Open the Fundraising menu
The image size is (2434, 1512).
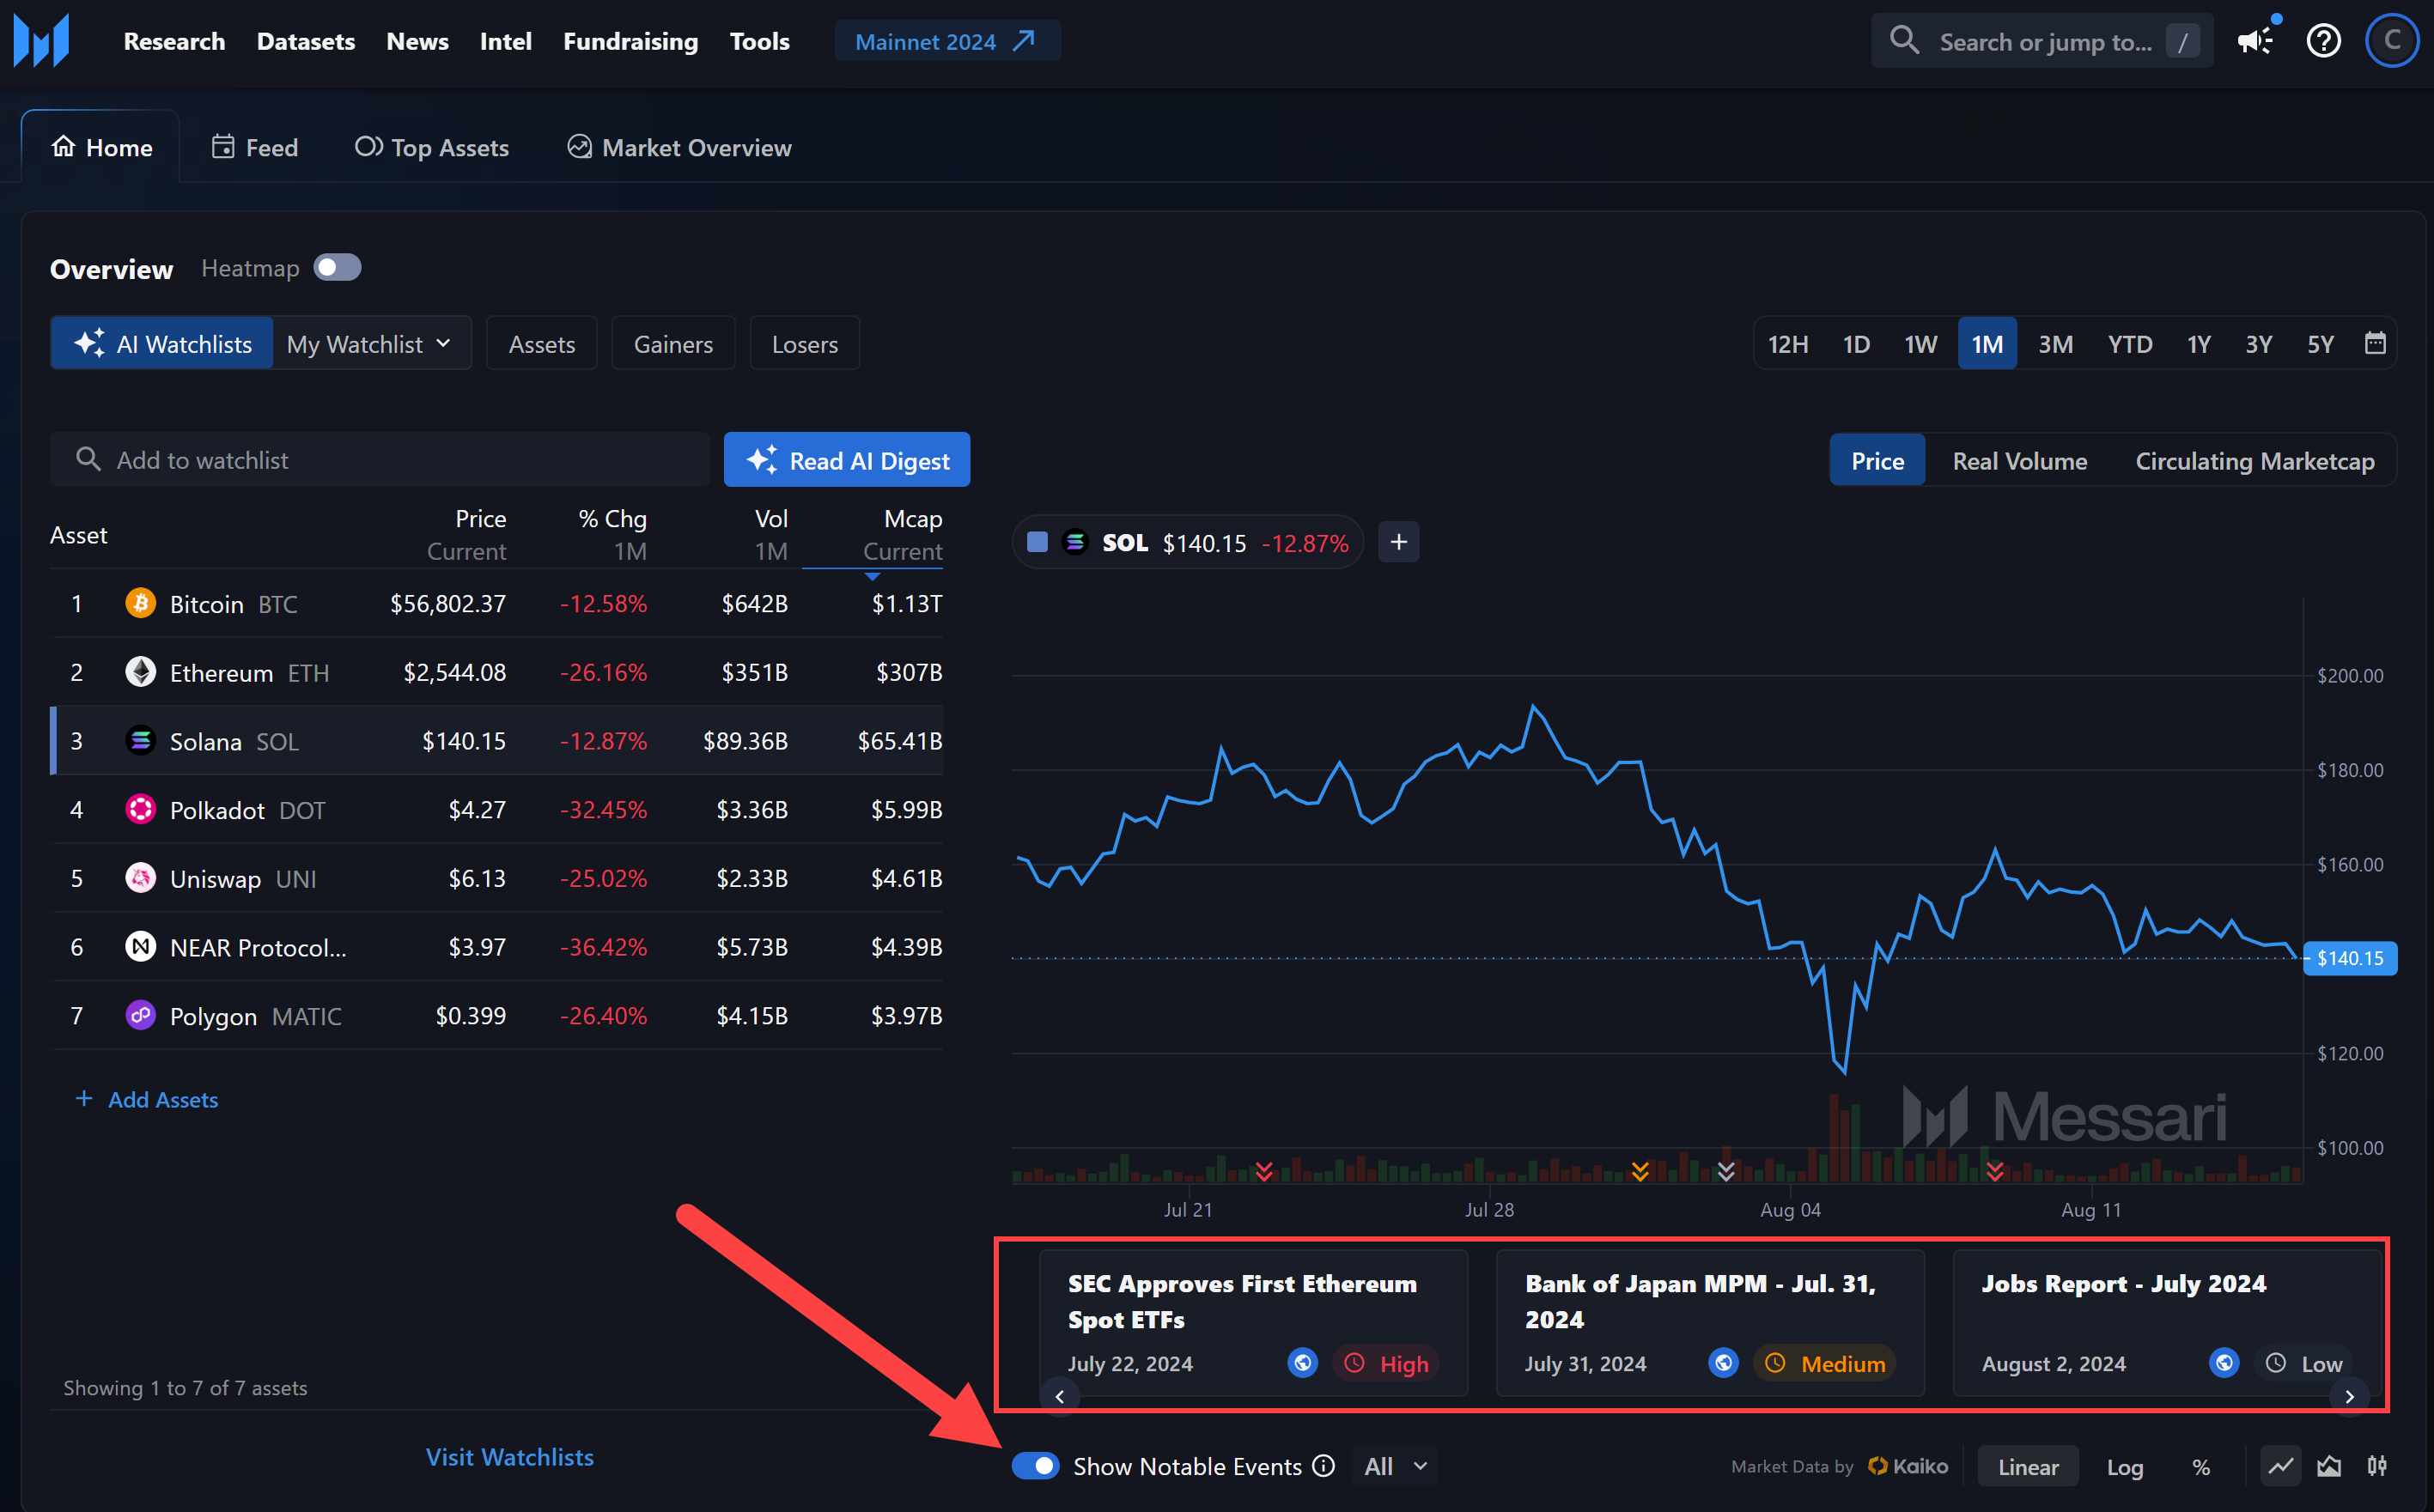(x=630, y=41)
